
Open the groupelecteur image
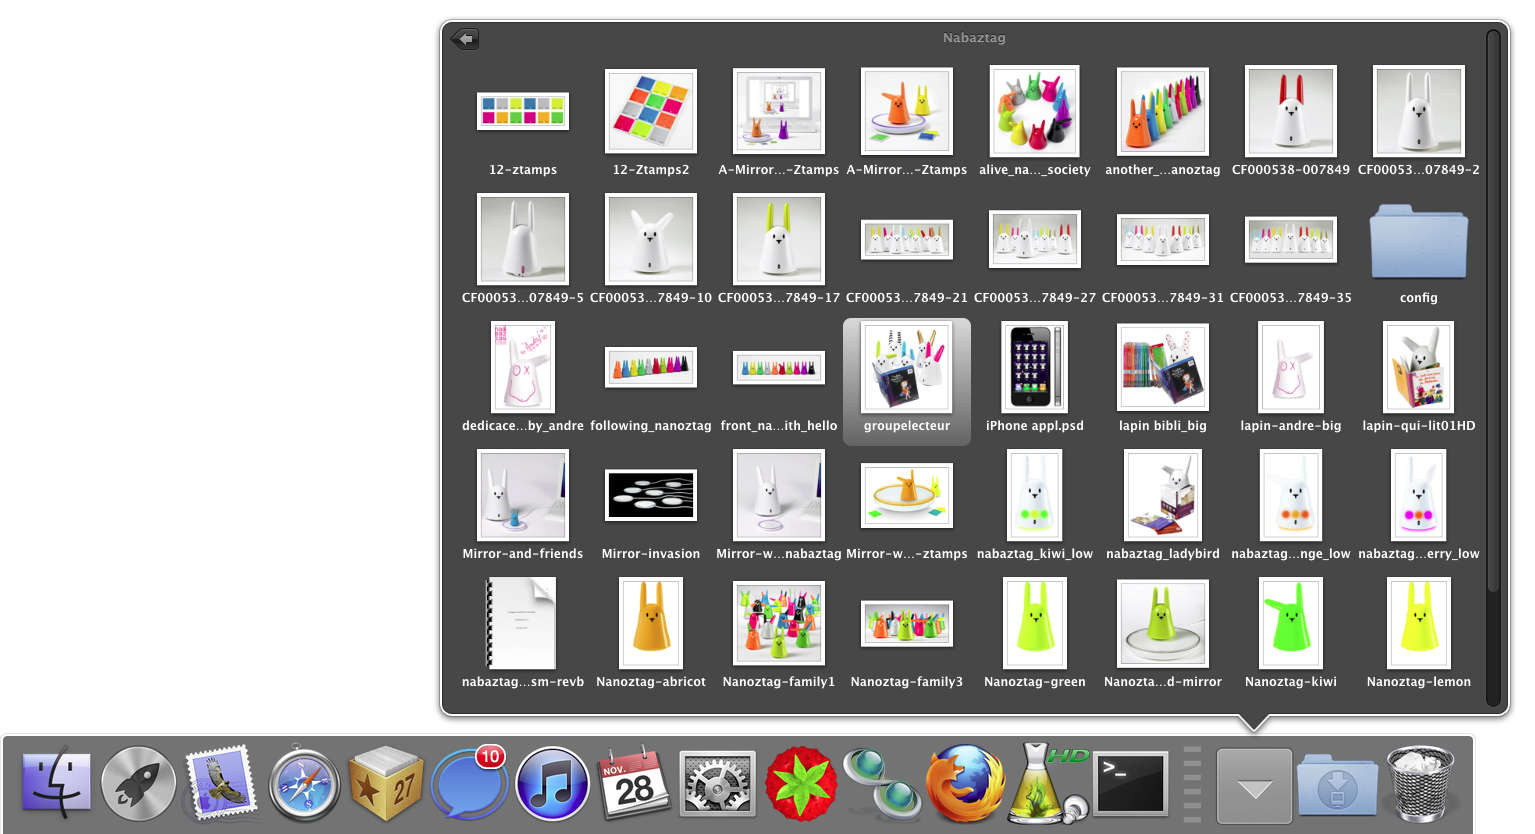click(907, 368)
